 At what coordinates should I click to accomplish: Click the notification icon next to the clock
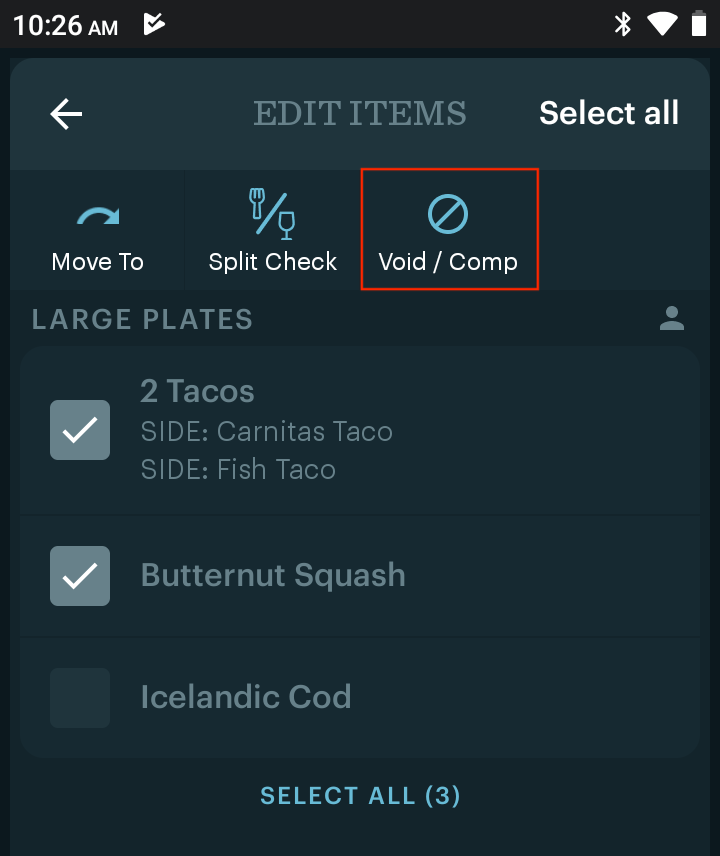[154, 24]
